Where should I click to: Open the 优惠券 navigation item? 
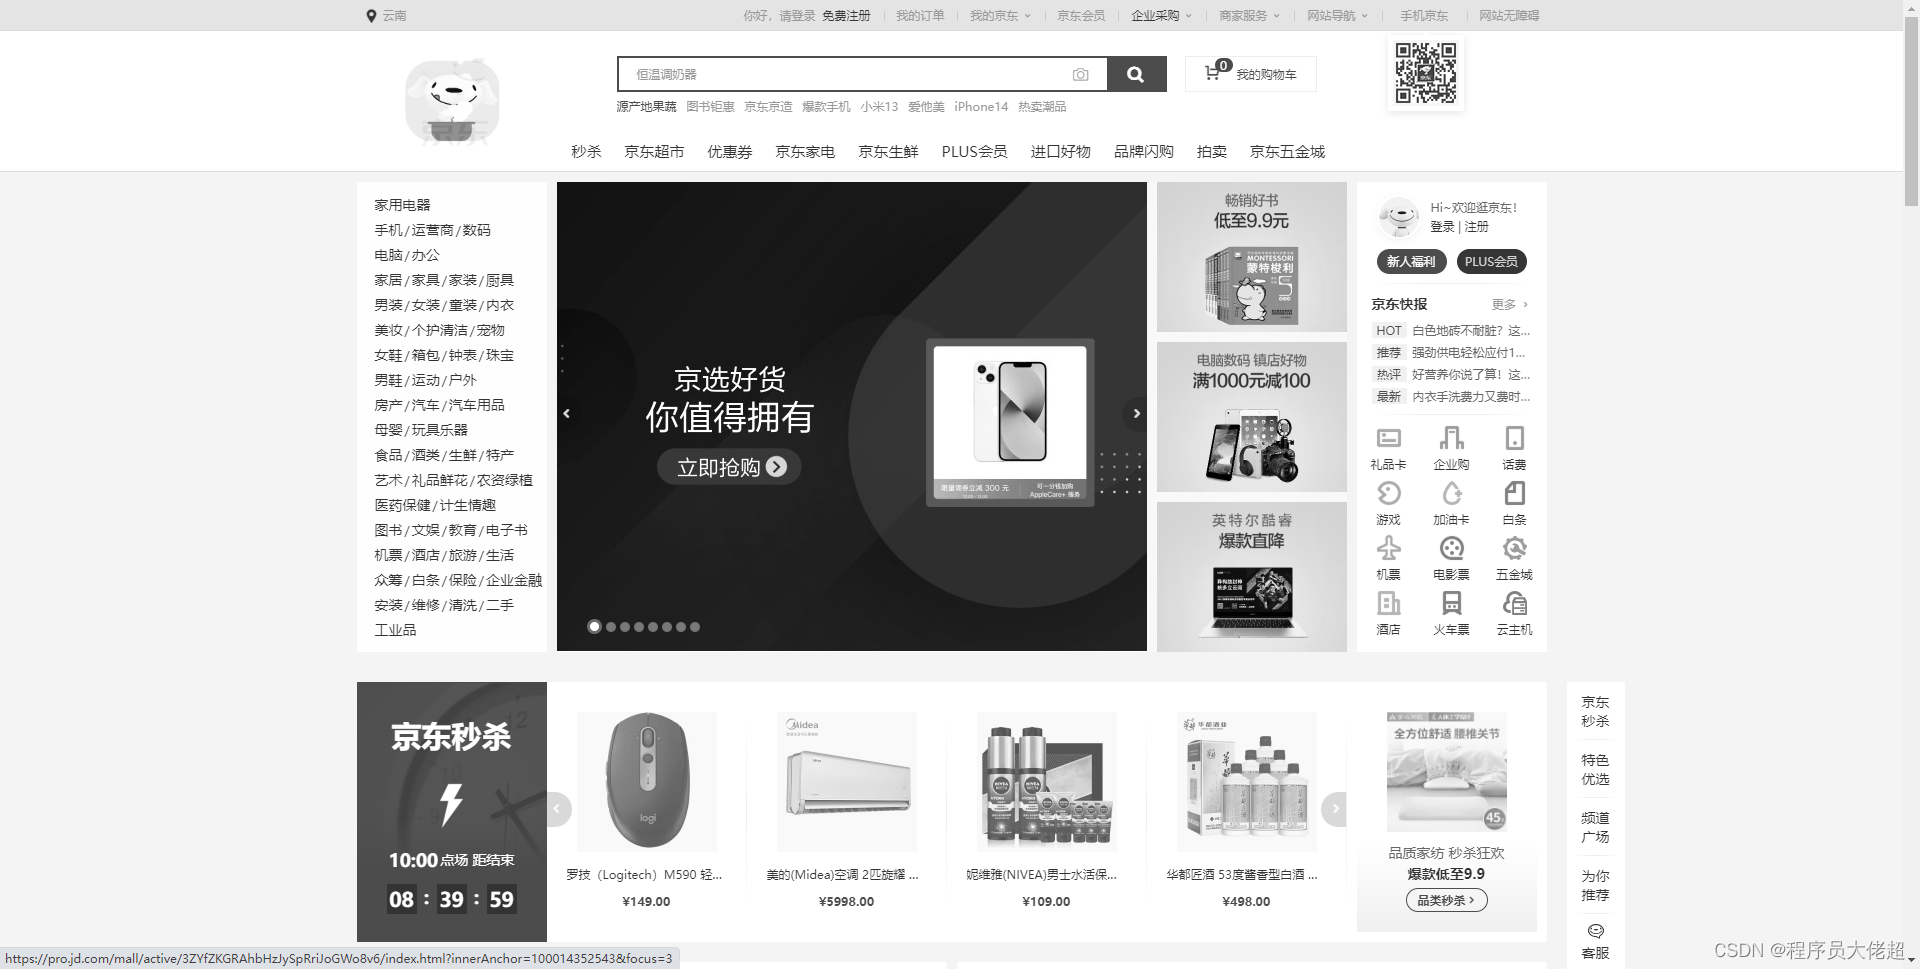point(729,151)
